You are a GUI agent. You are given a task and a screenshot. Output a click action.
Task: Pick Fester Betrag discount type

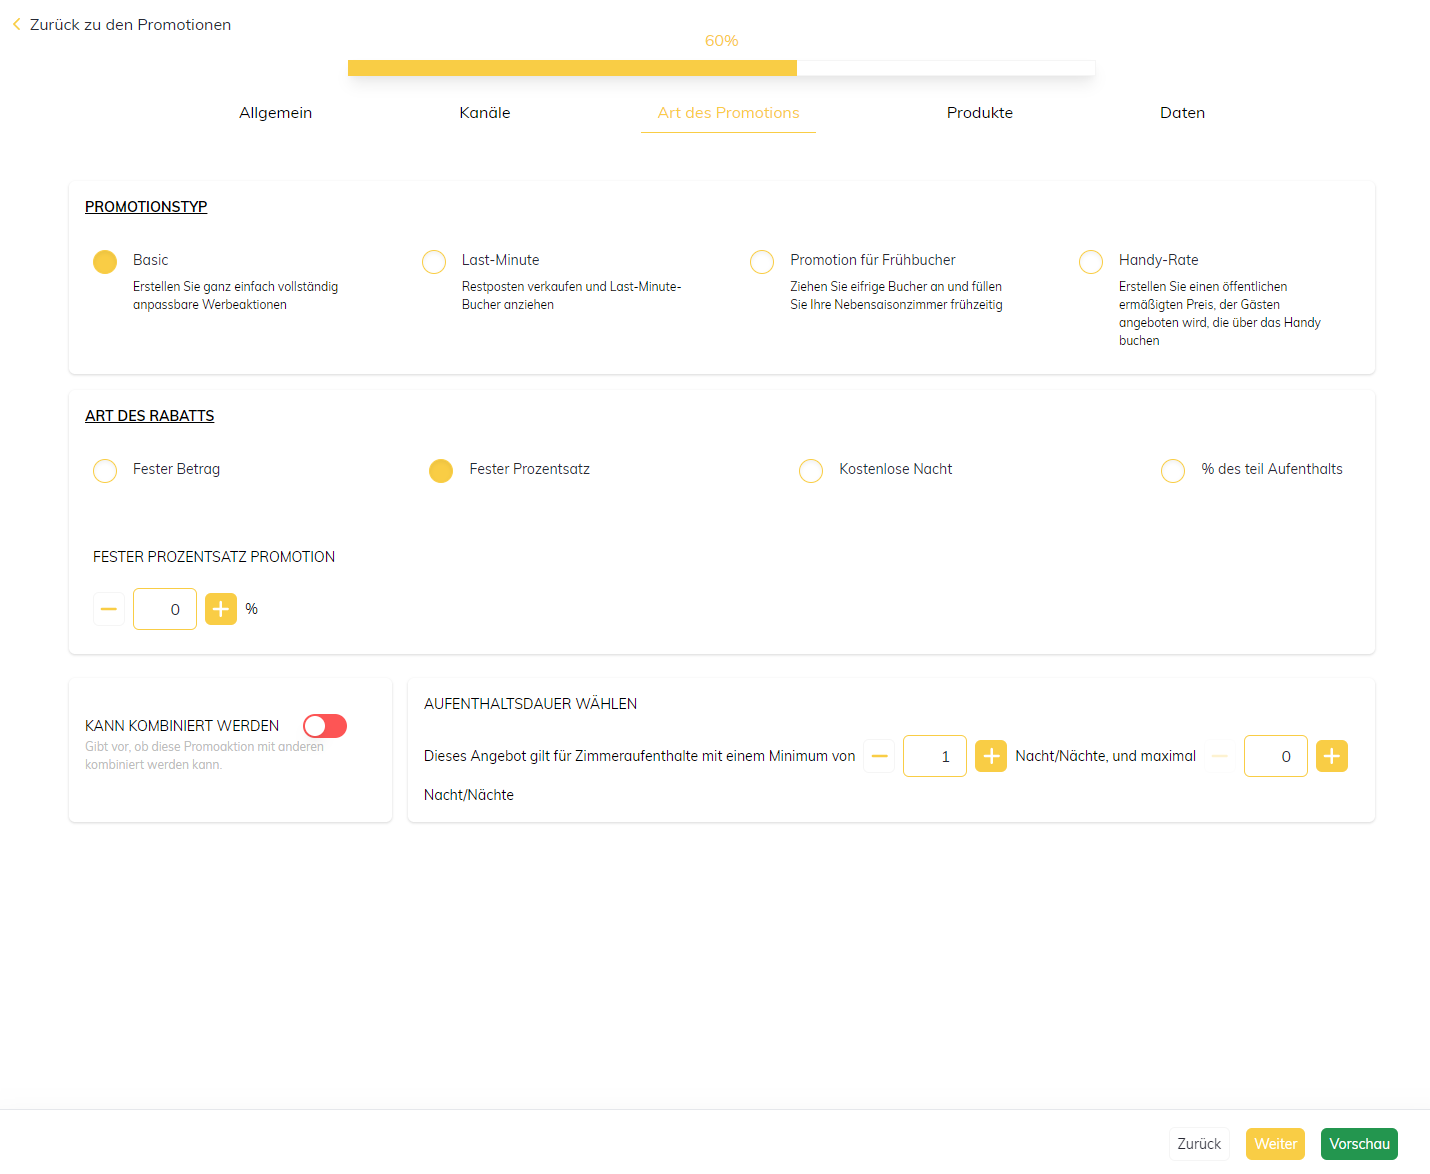click(x=105, y=471)
